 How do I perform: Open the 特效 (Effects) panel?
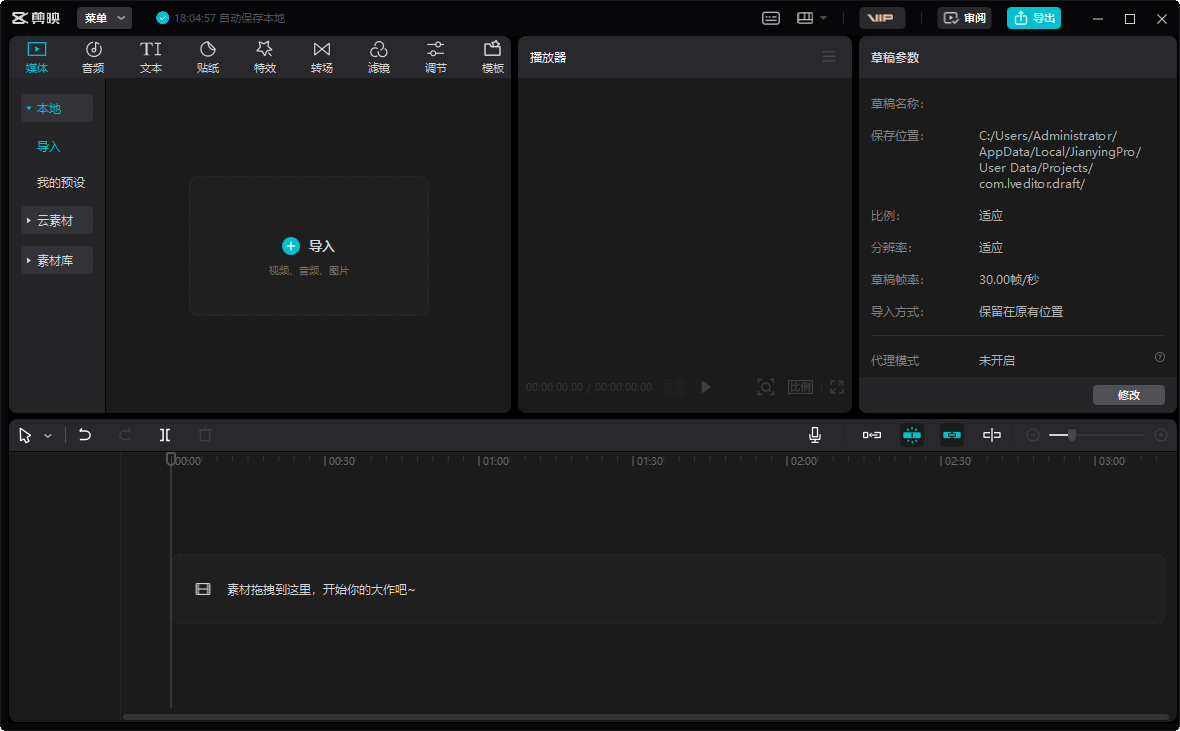[264, 57]
